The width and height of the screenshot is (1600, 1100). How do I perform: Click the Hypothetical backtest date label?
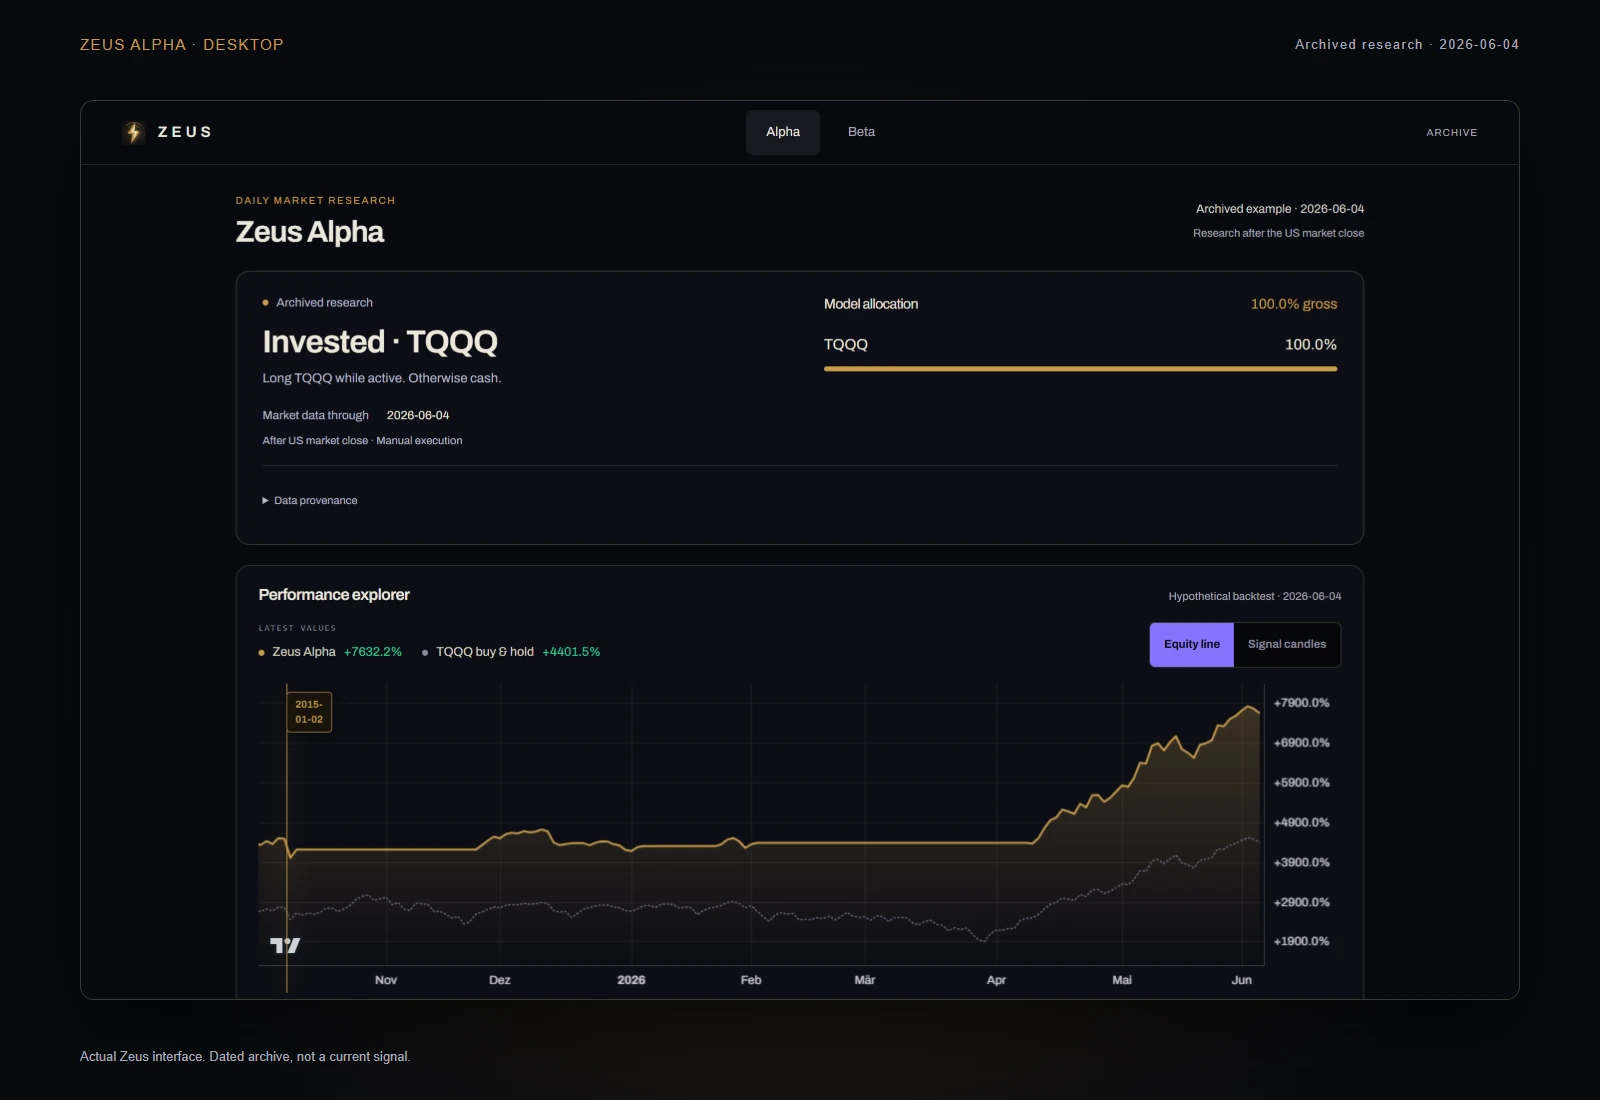[1255, 596]
